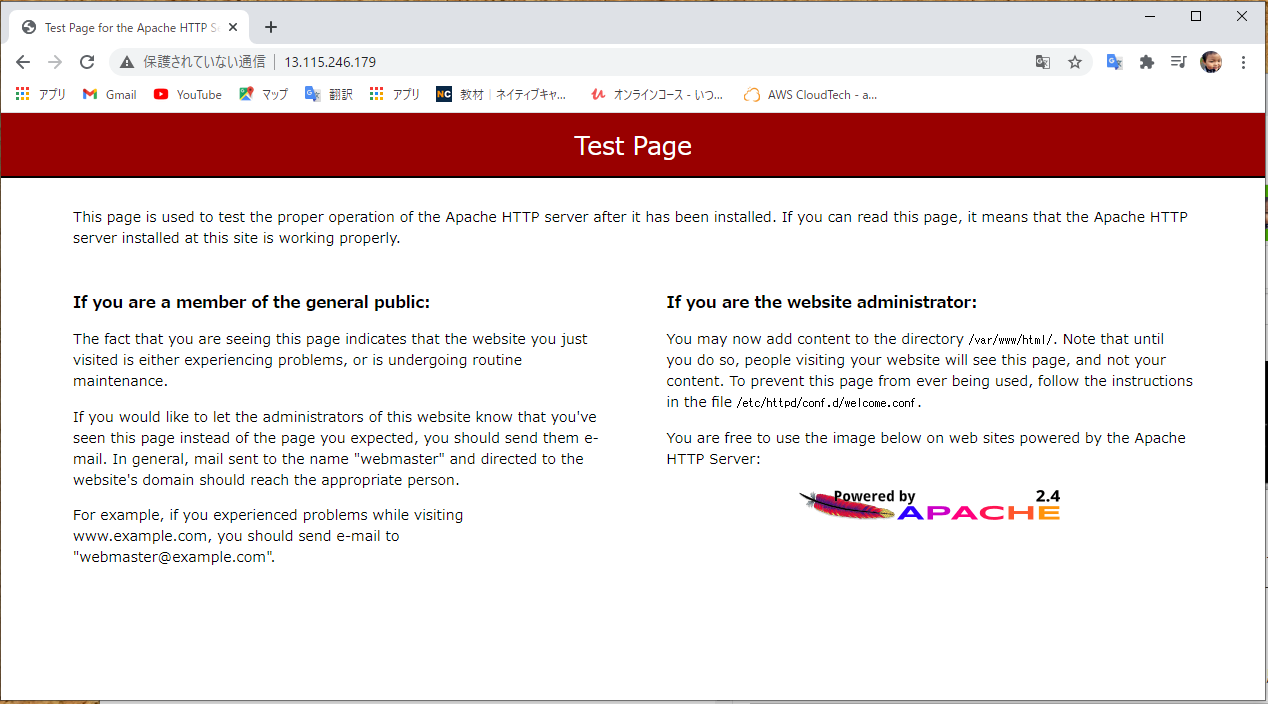Viewport: 1268px width, 704px height.
Task: Open the AWS CloudTech bookmark
Action: tap(811, 95)
